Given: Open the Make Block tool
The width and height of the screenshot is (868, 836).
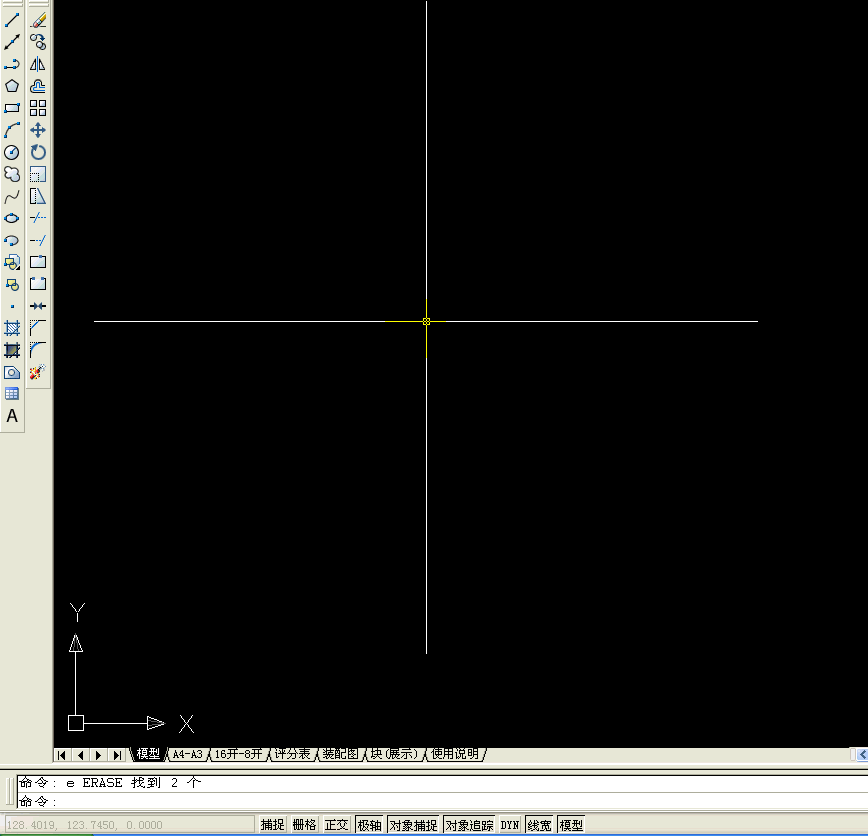Looking at the screenshot, I should coord(12,285).
